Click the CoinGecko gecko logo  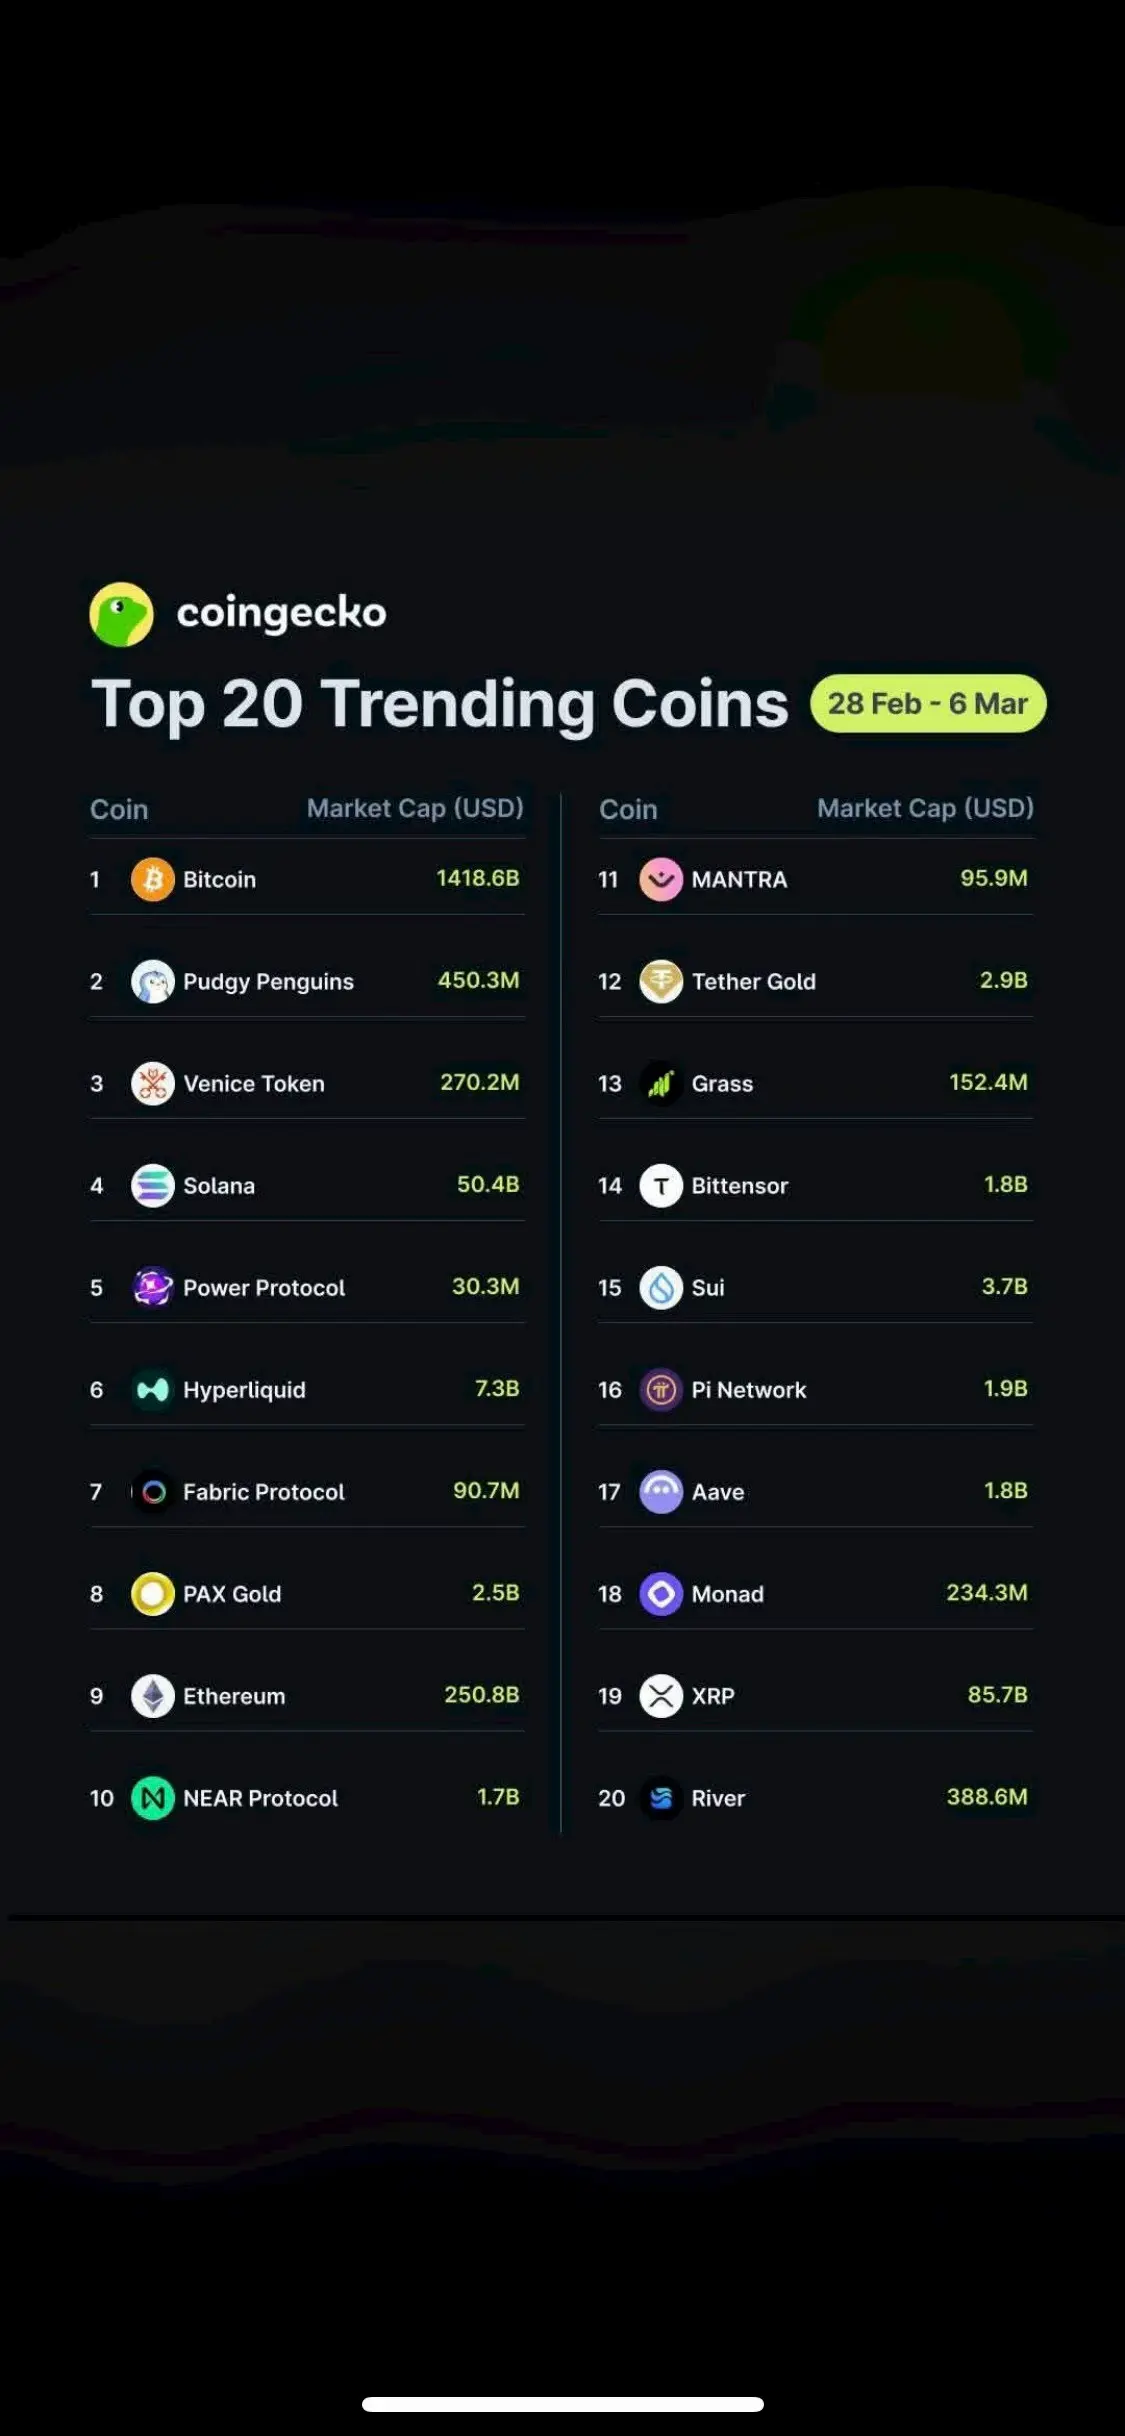(x=121, y=614)
